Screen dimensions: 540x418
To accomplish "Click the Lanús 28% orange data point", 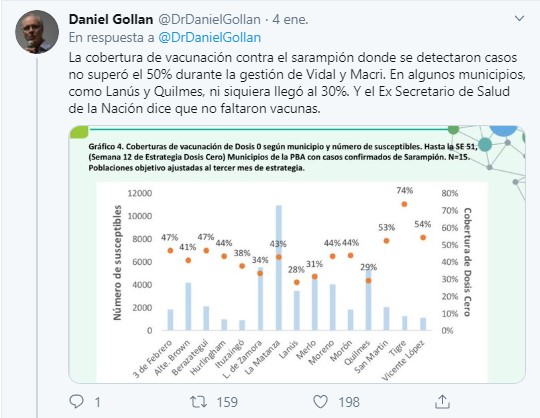I will click(x=297, y=282).
